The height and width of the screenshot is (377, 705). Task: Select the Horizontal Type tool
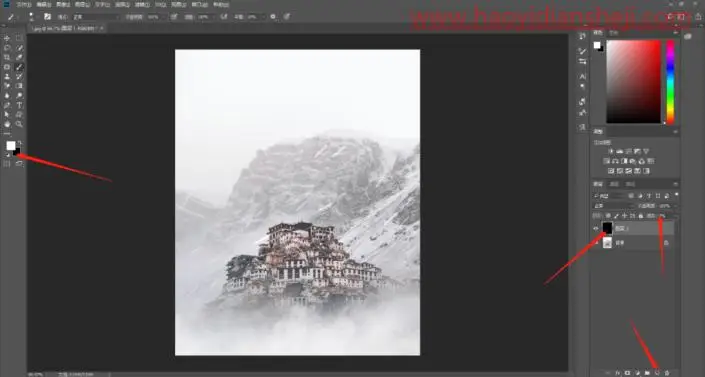[x=19, y=105]
